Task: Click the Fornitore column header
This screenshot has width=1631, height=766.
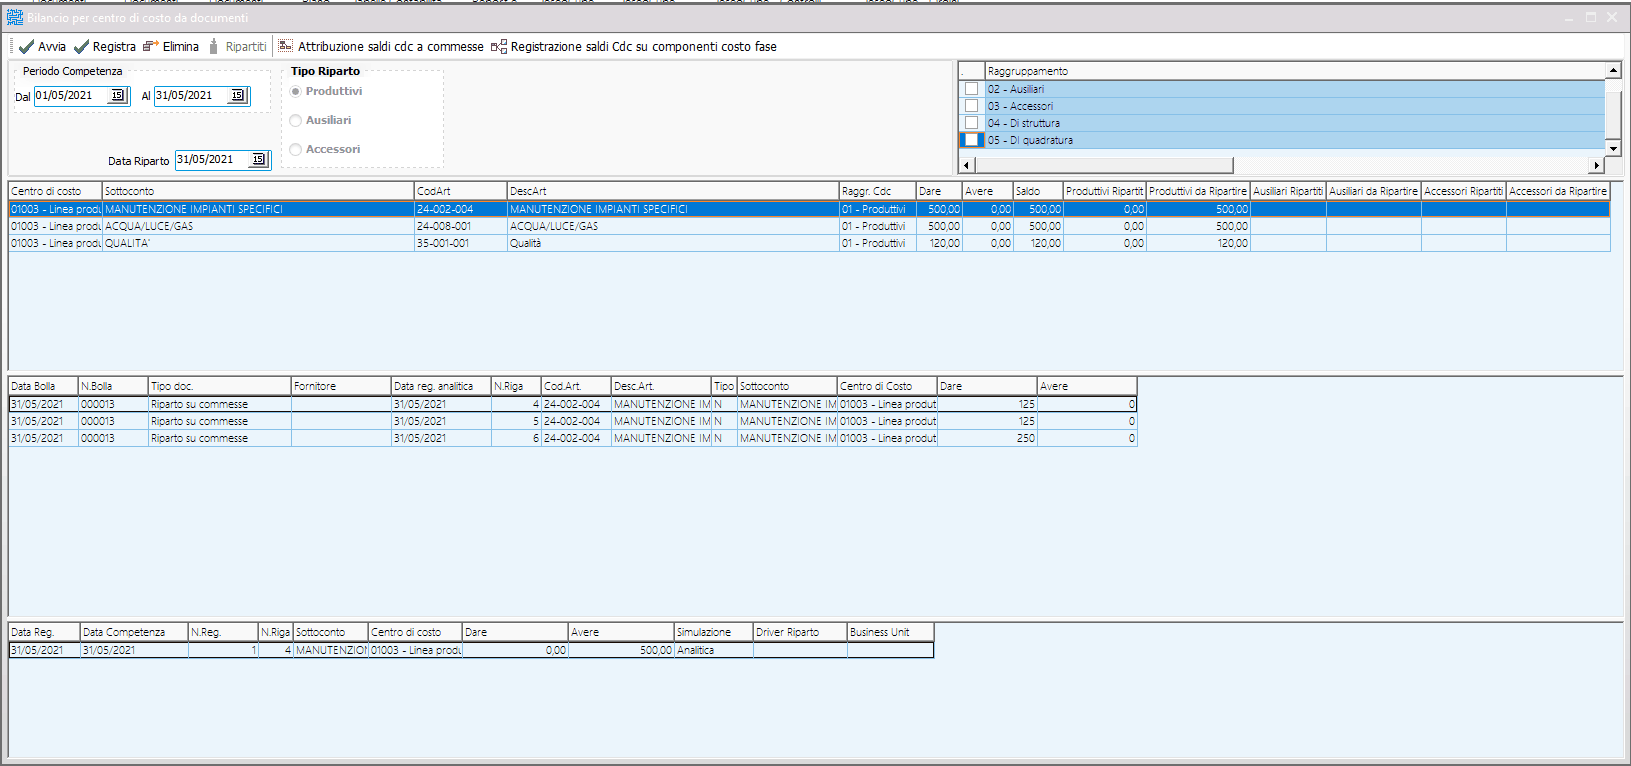Action: click(341, 386)
